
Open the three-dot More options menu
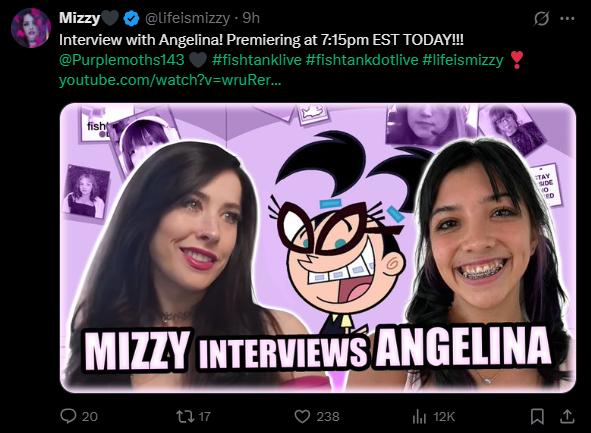pyautogui.click(x=567, y=18)
